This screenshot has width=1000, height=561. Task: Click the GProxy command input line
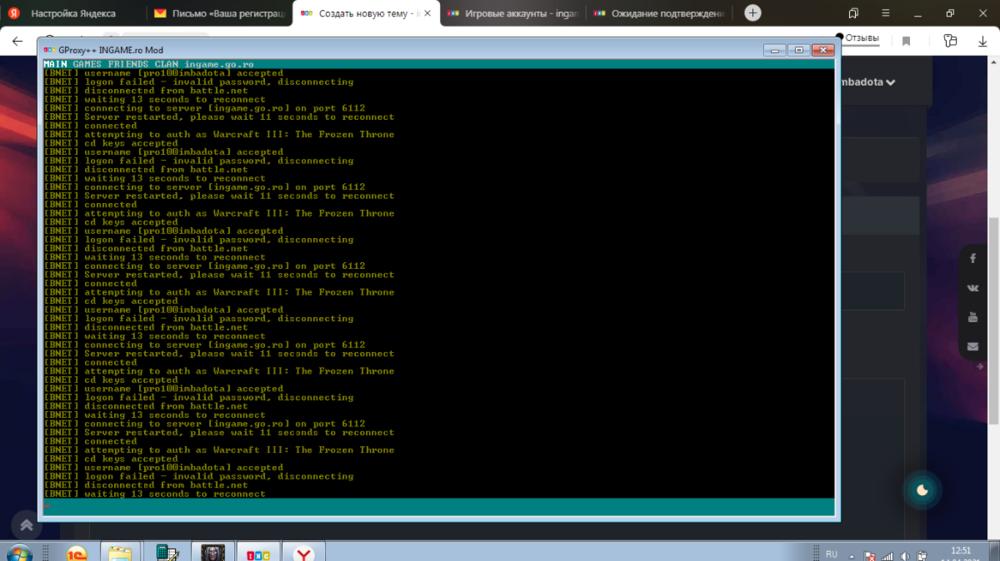tap(437, 506)
